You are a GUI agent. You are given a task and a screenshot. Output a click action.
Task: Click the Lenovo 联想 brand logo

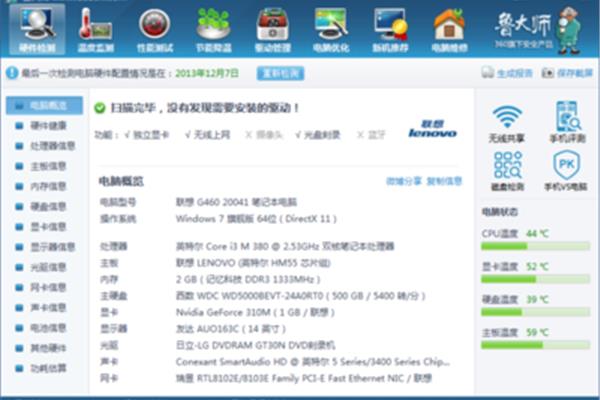432,129
